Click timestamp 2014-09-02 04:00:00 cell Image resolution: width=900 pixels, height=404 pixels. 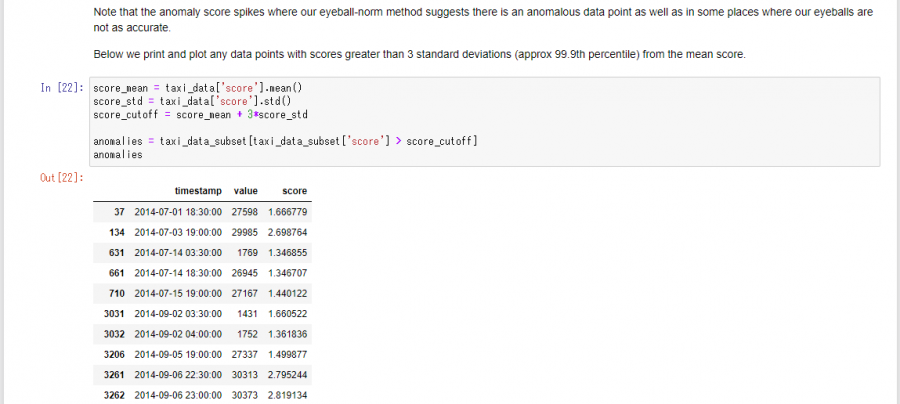tap(178, 334)
